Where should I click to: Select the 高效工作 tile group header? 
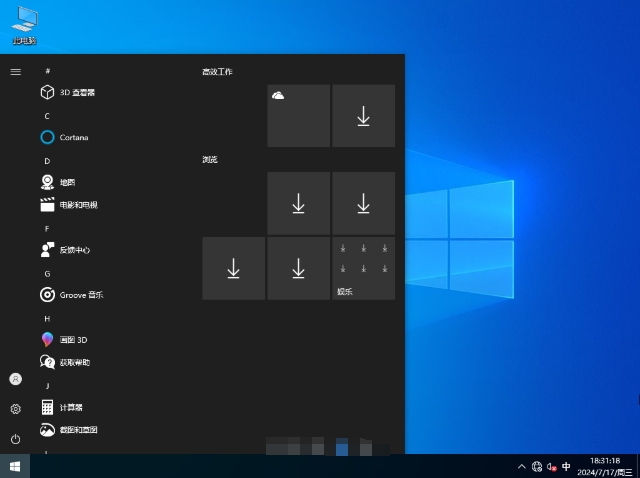point(217,72)
